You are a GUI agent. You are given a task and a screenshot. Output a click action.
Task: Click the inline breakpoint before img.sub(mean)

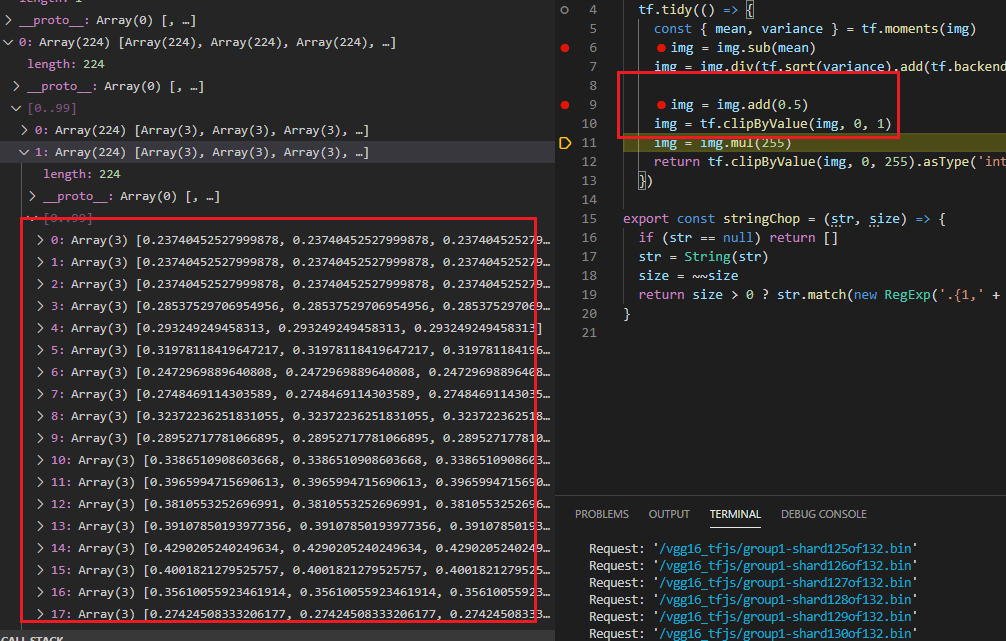[x=661, y=48]
